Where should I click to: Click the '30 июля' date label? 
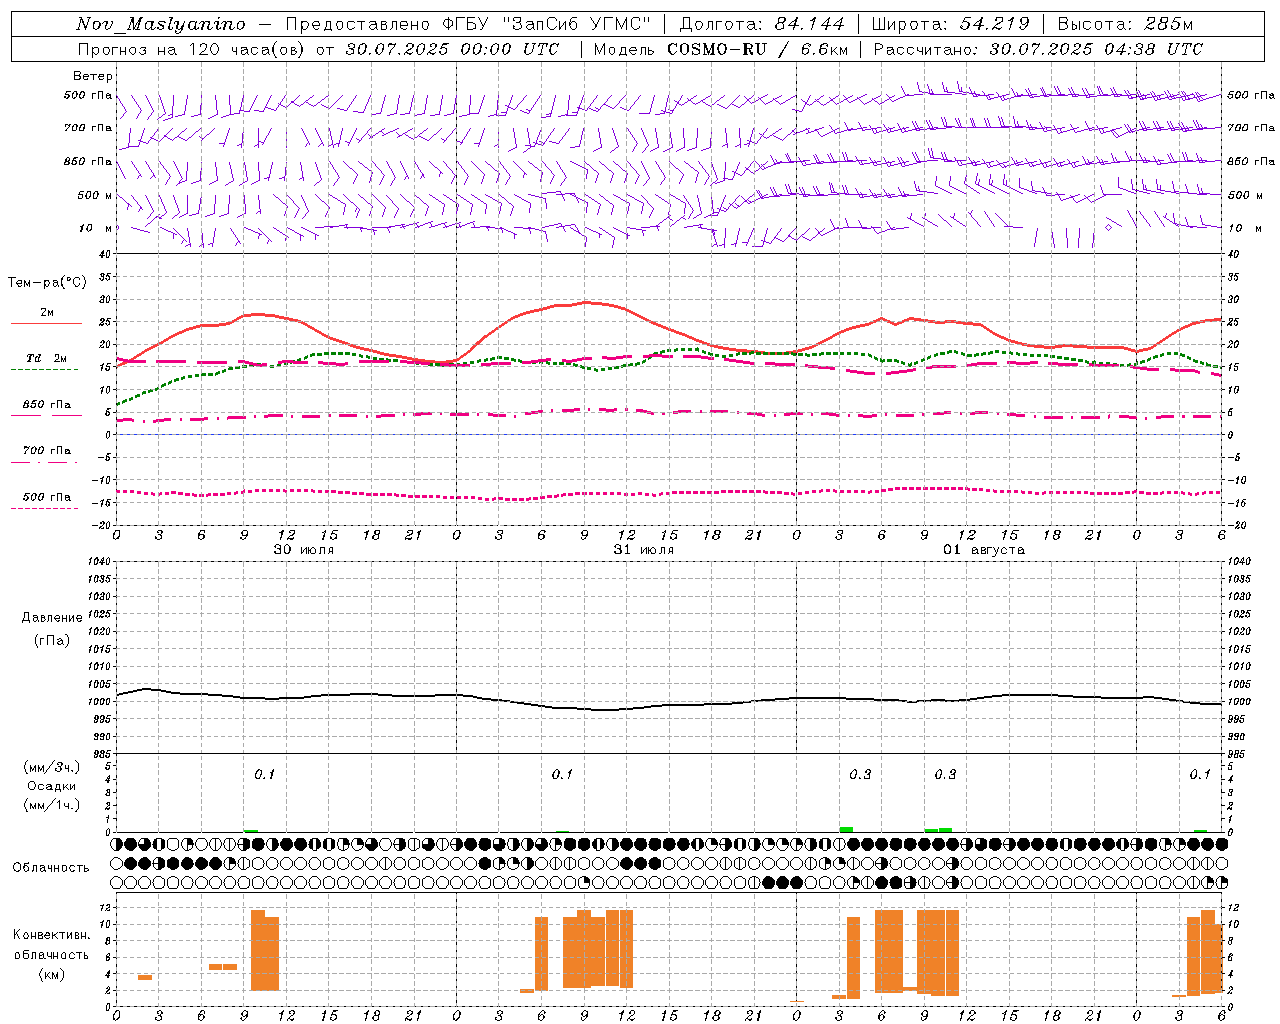coord(304,550)
